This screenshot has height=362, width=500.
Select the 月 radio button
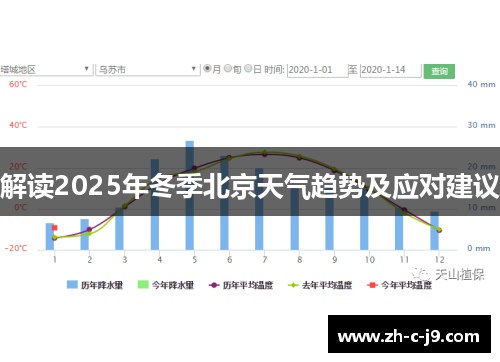(207, 68)
